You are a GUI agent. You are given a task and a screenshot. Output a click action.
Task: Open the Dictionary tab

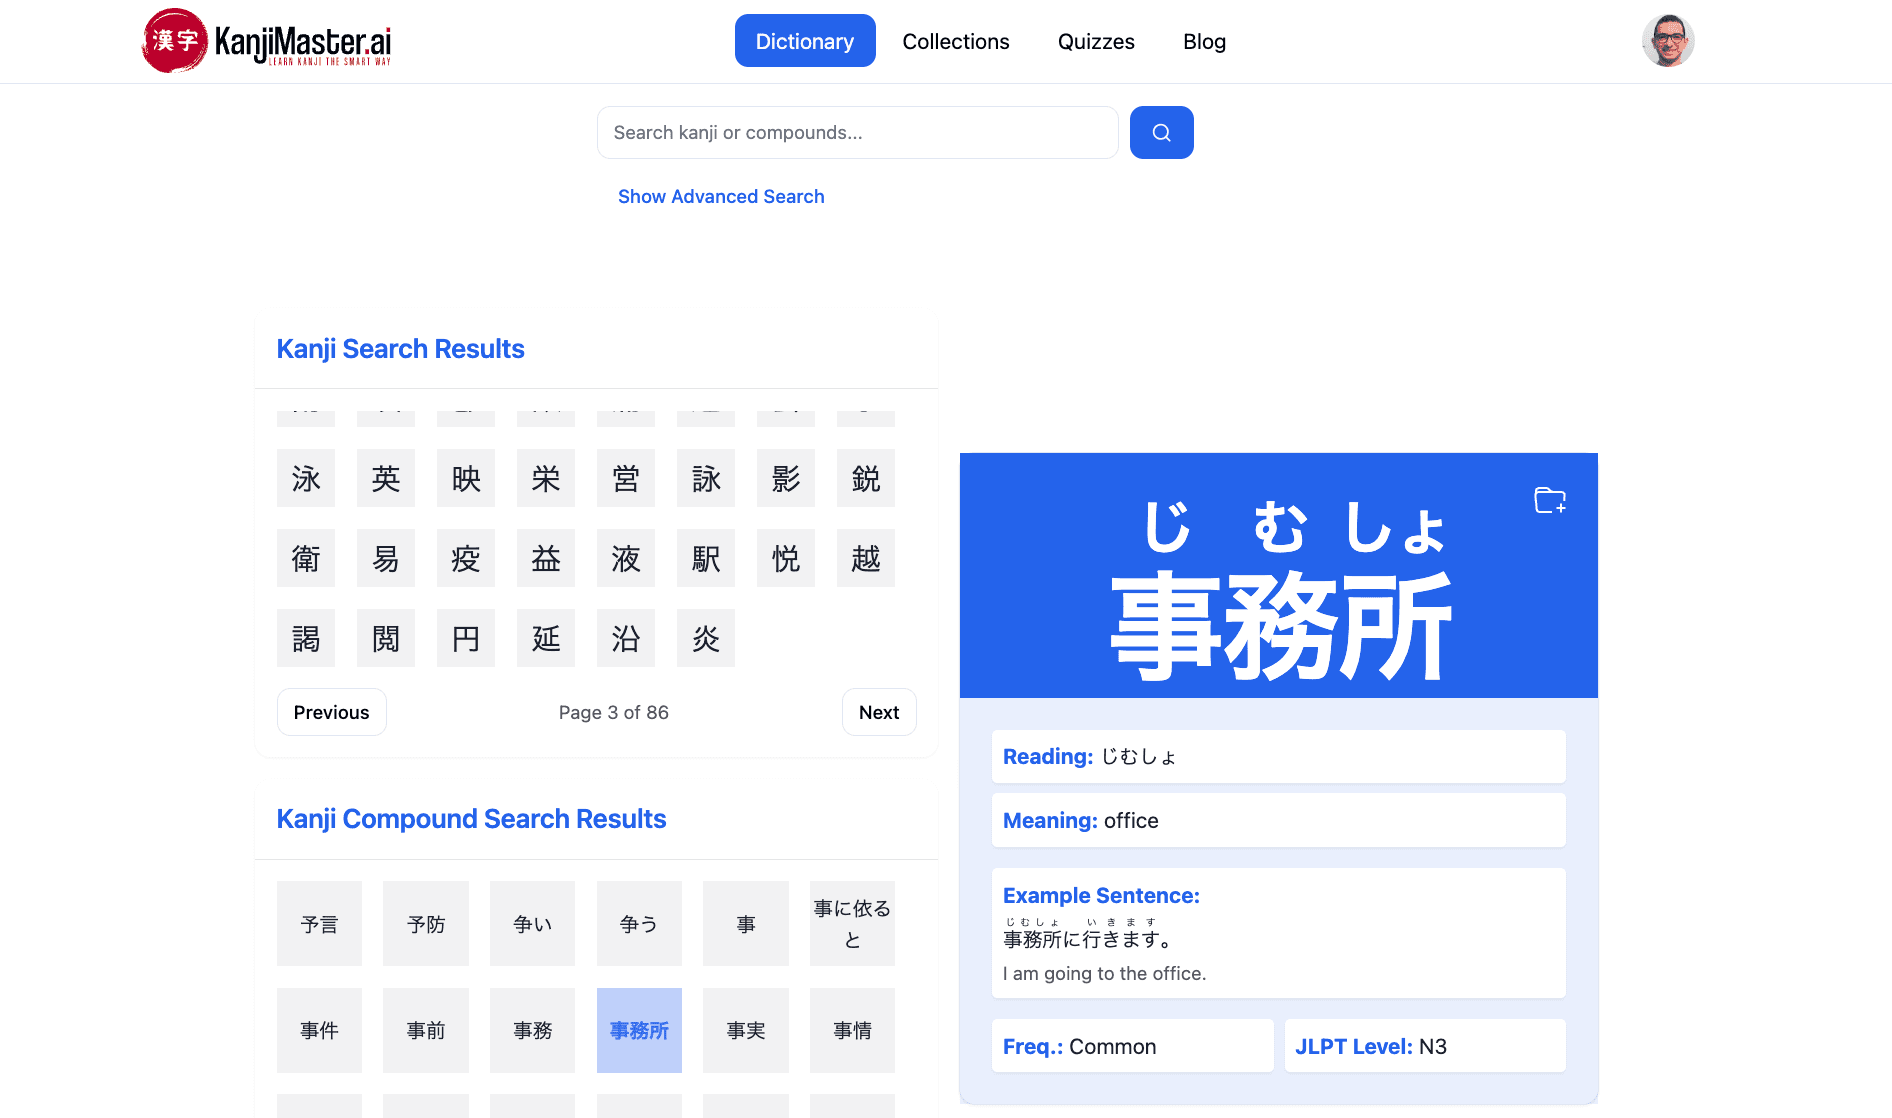click(804, 41)
